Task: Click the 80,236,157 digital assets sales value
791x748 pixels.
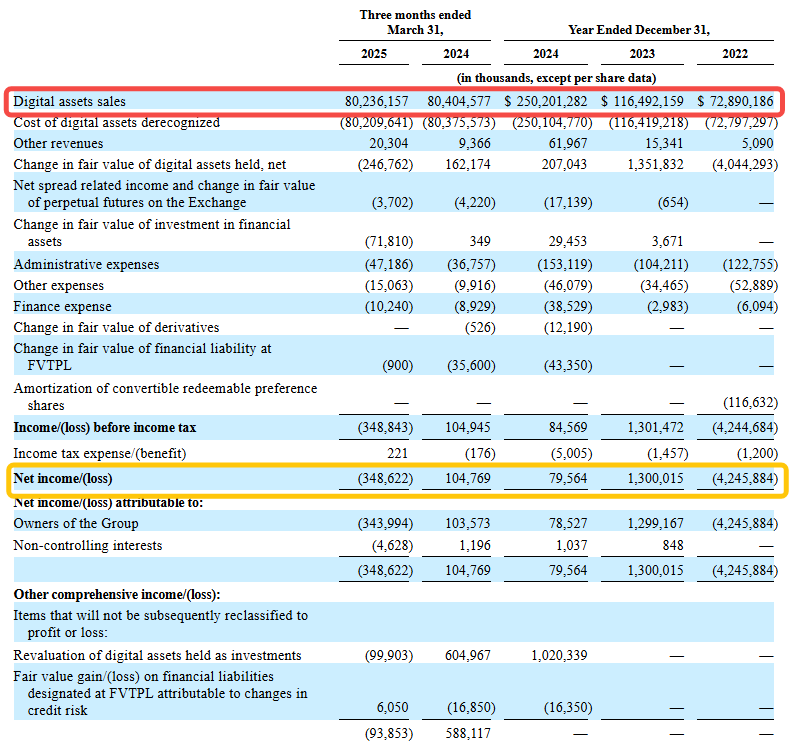Action: [x=376, y=101]
